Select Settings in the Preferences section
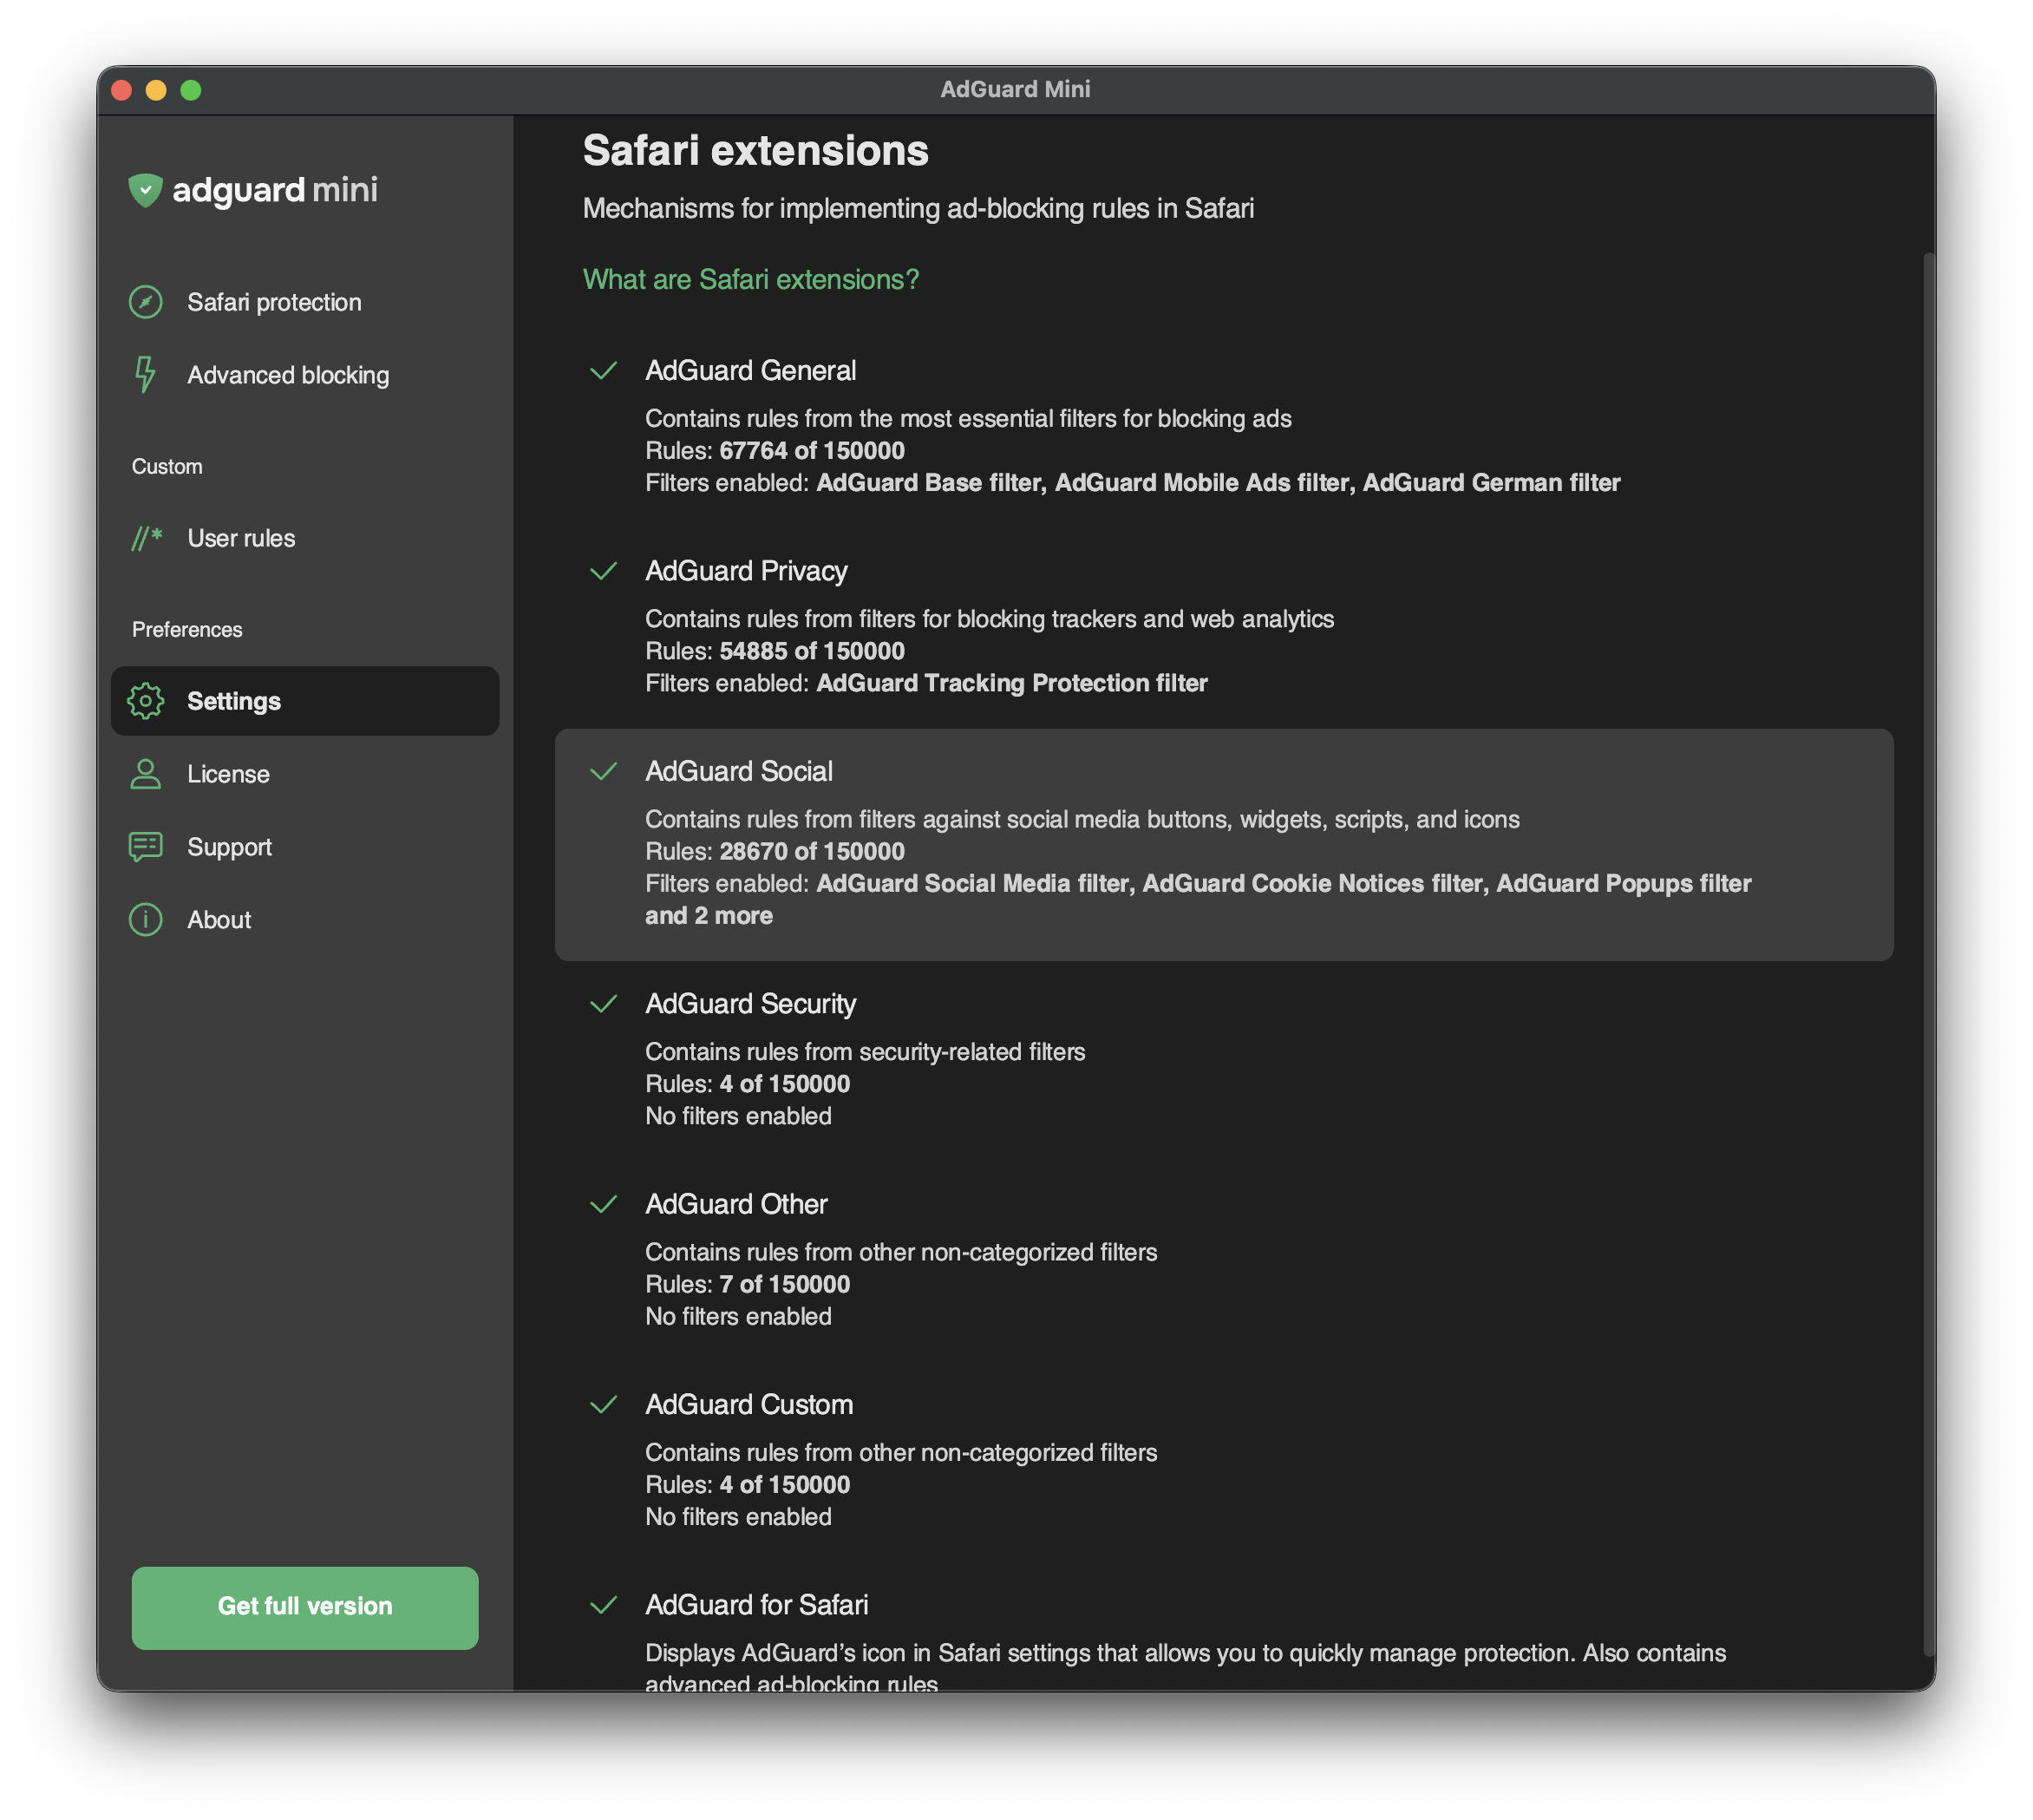Screen dimensions: 2033x1820 pyautogui.click(x=233, y=700)
